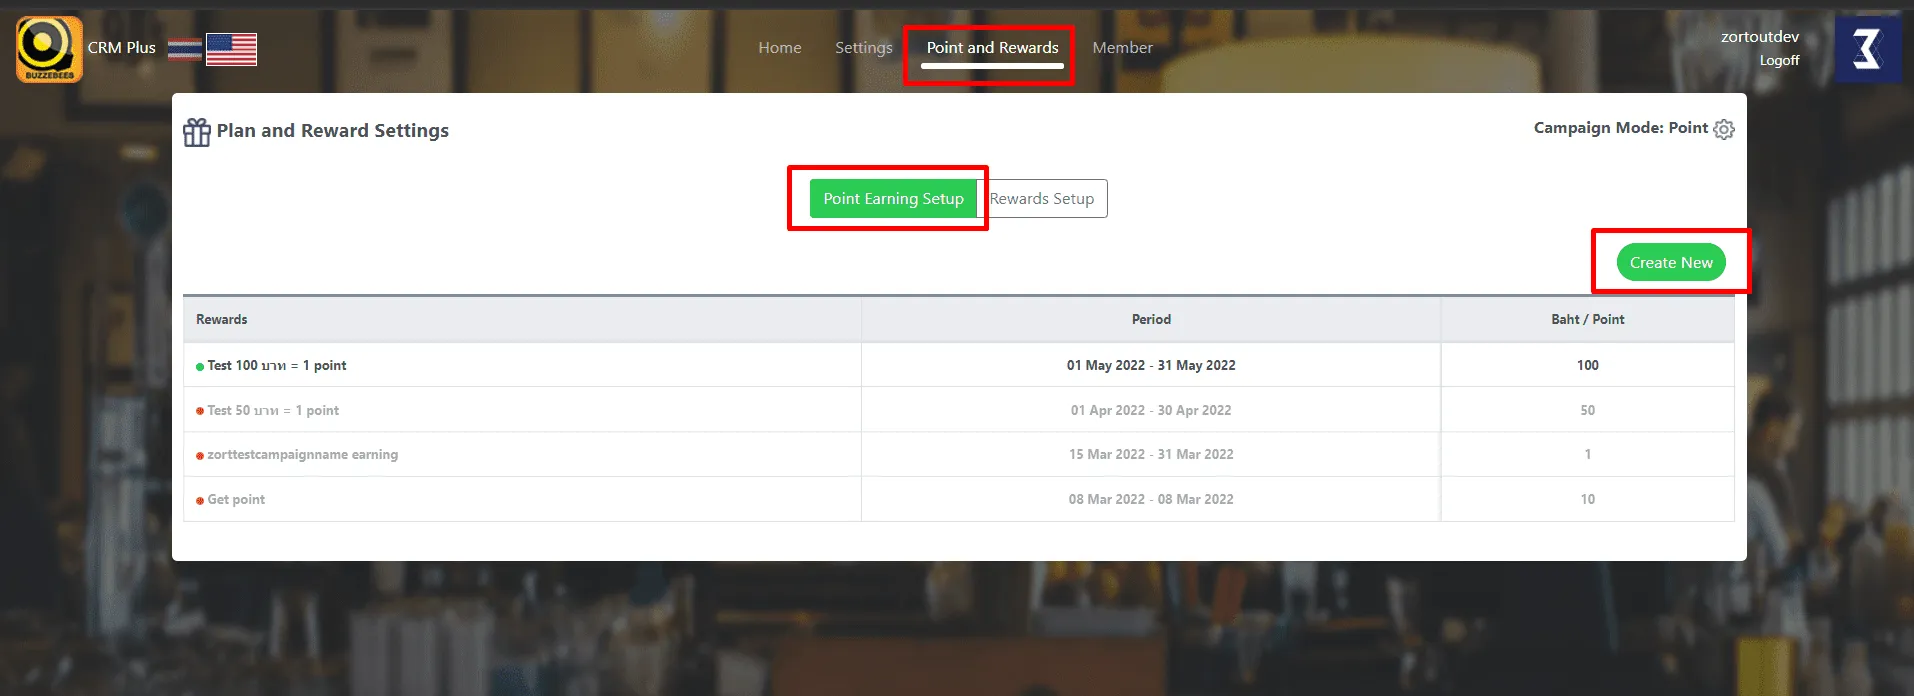Open the zorttestcampaignname earning campaign
1914x696 pixels.
302,455
